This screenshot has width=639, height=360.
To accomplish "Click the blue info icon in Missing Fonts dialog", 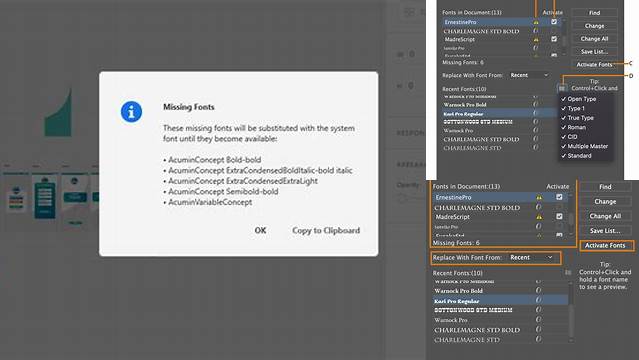I will 131,111.
